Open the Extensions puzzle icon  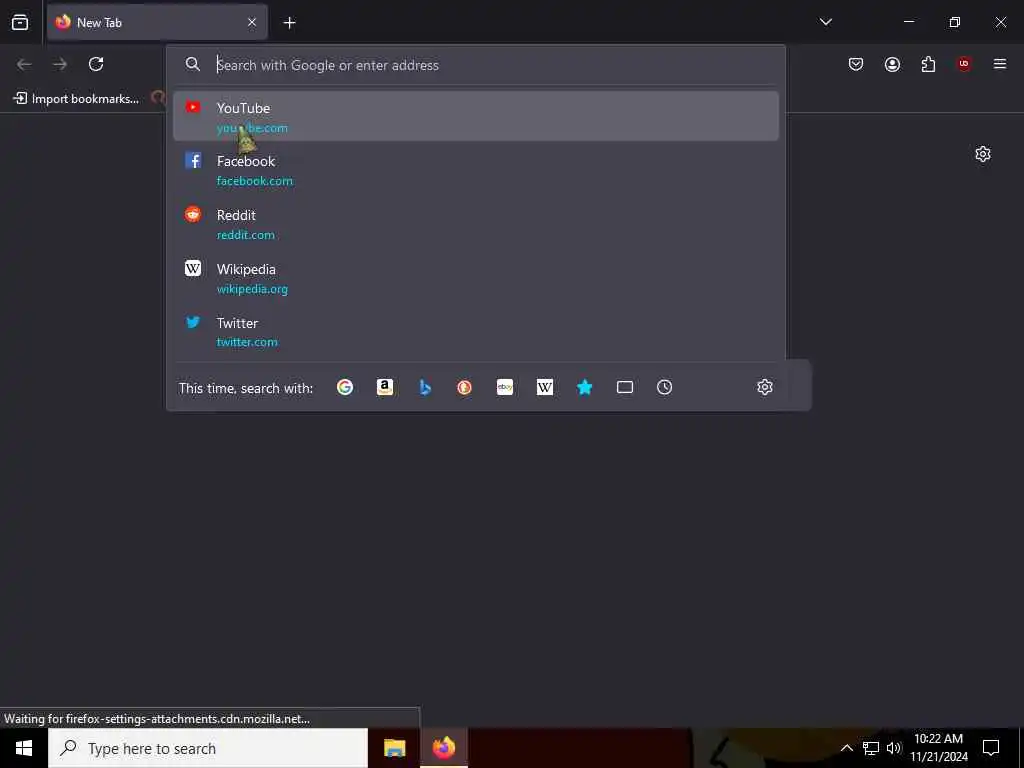pos(928,64)
